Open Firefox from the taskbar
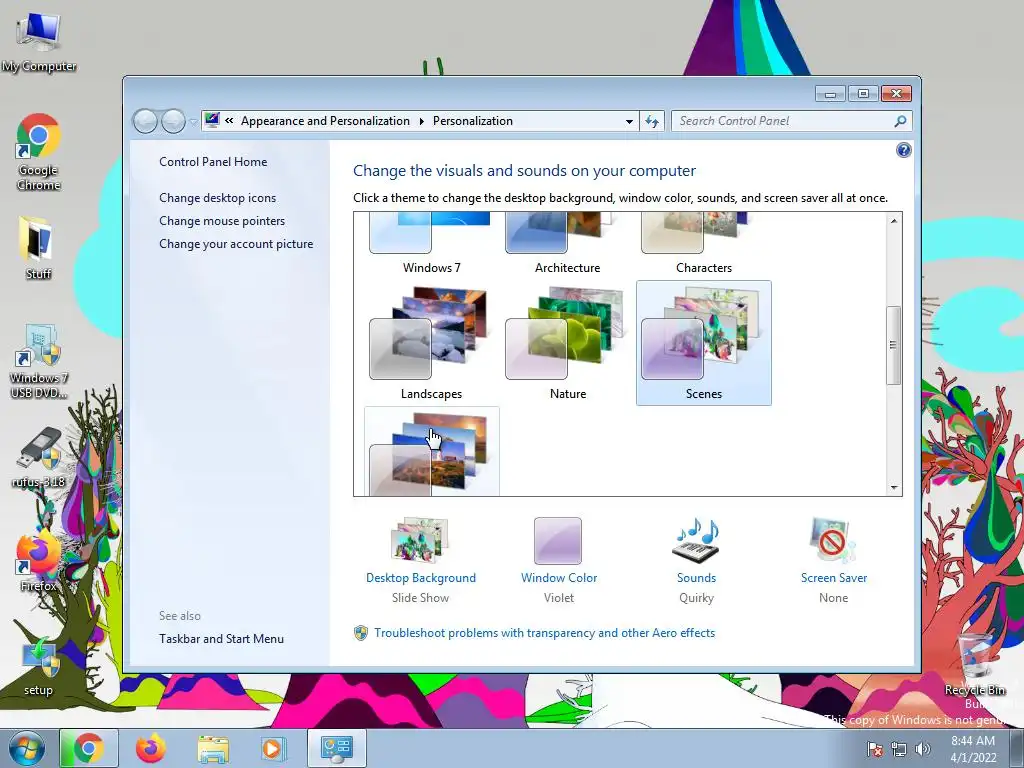 (151, 748)
